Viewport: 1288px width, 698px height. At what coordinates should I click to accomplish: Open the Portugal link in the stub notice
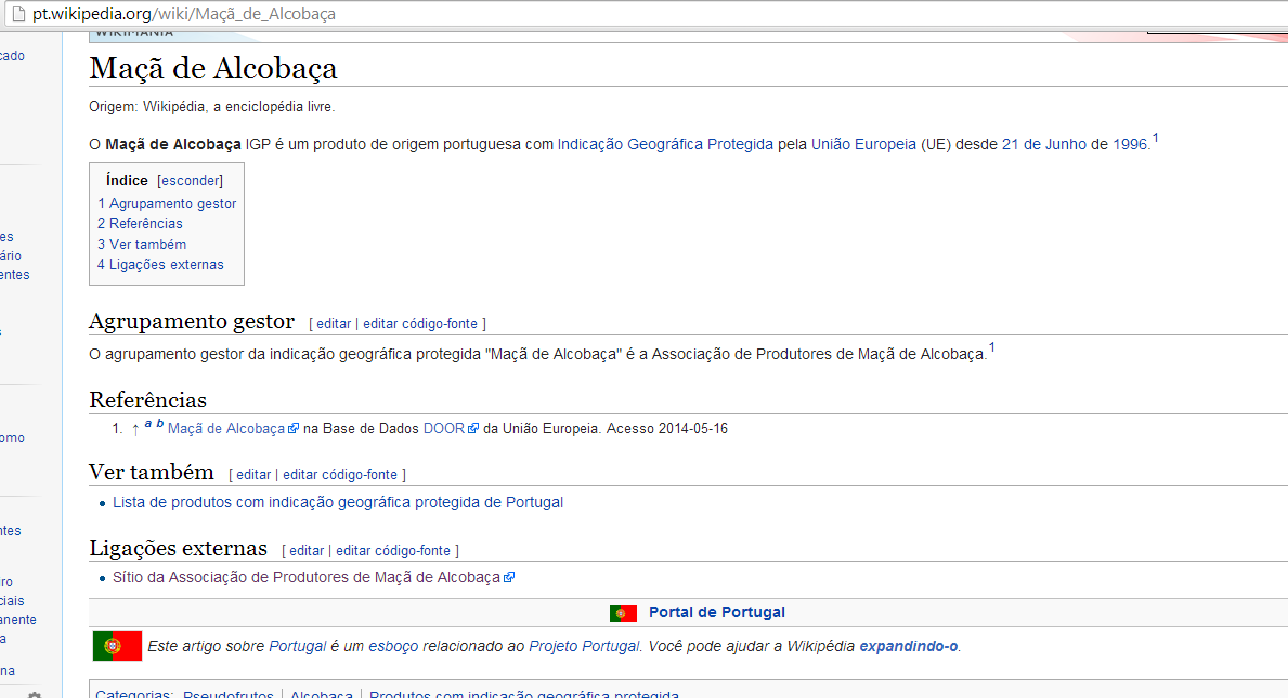[298, 646]
